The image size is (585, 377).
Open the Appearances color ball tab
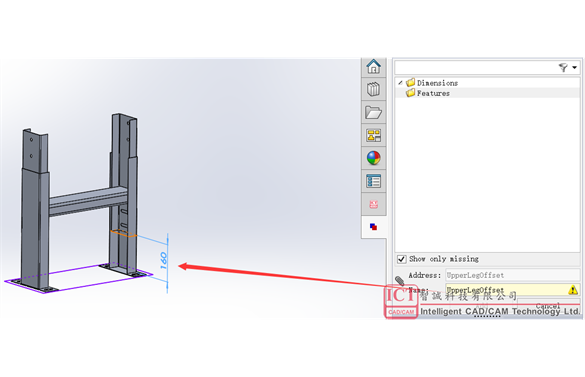point(373,158)
